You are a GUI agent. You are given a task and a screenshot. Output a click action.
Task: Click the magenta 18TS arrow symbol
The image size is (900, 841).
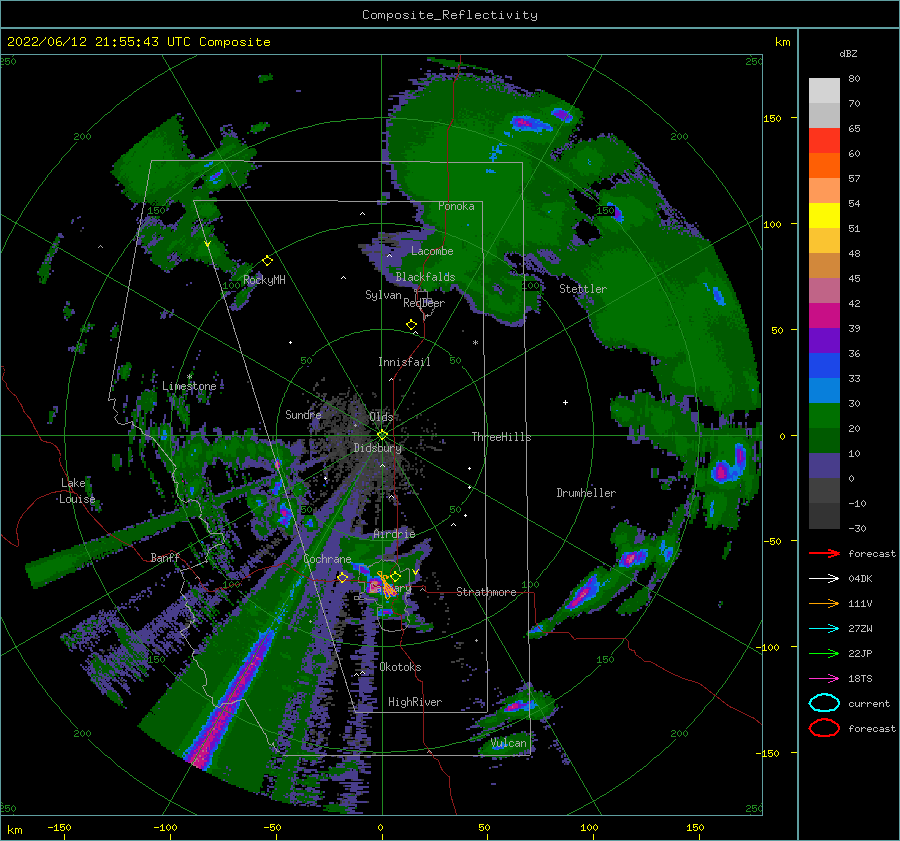click(x=824, y=679)
